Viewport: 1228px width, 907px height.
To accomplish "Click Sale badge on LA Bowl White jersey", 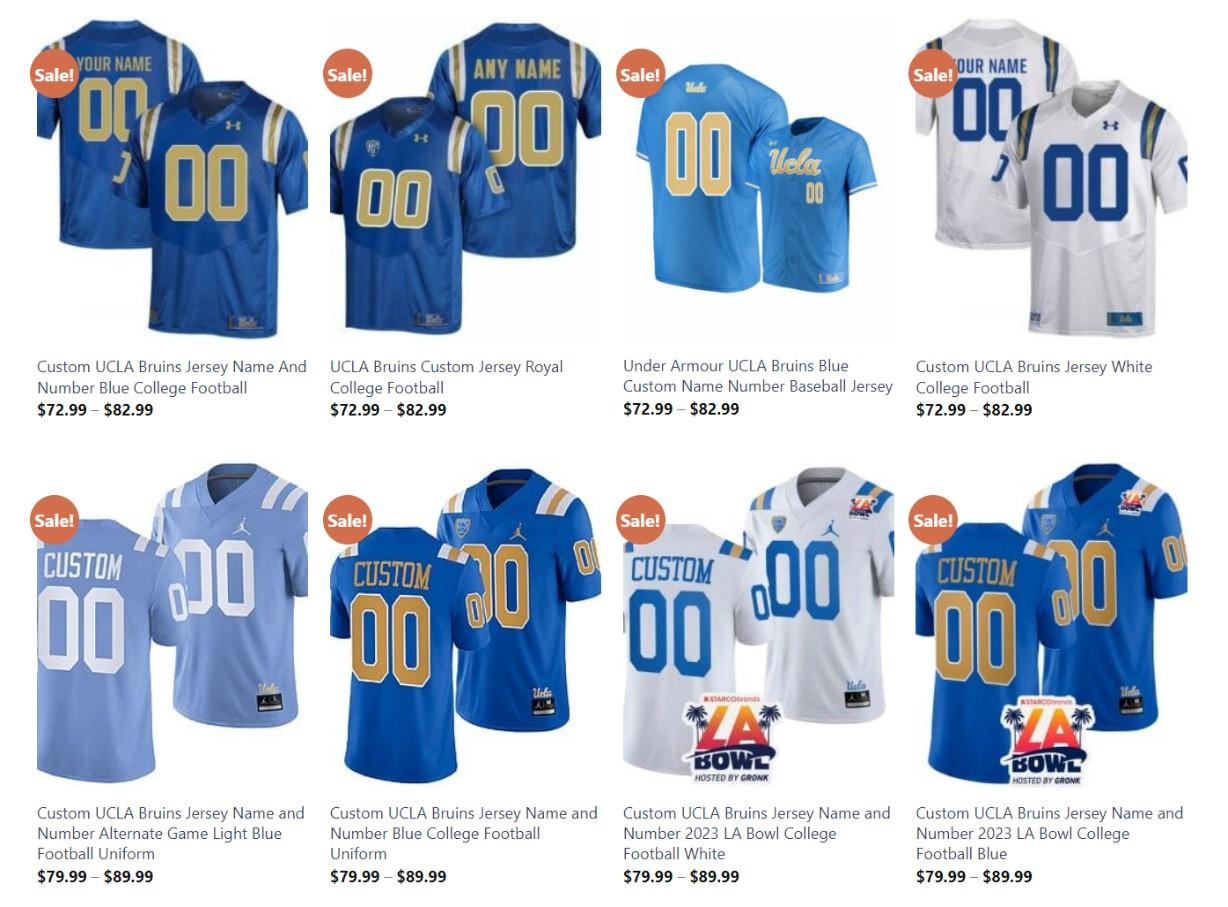I will [x=641, y=520].
